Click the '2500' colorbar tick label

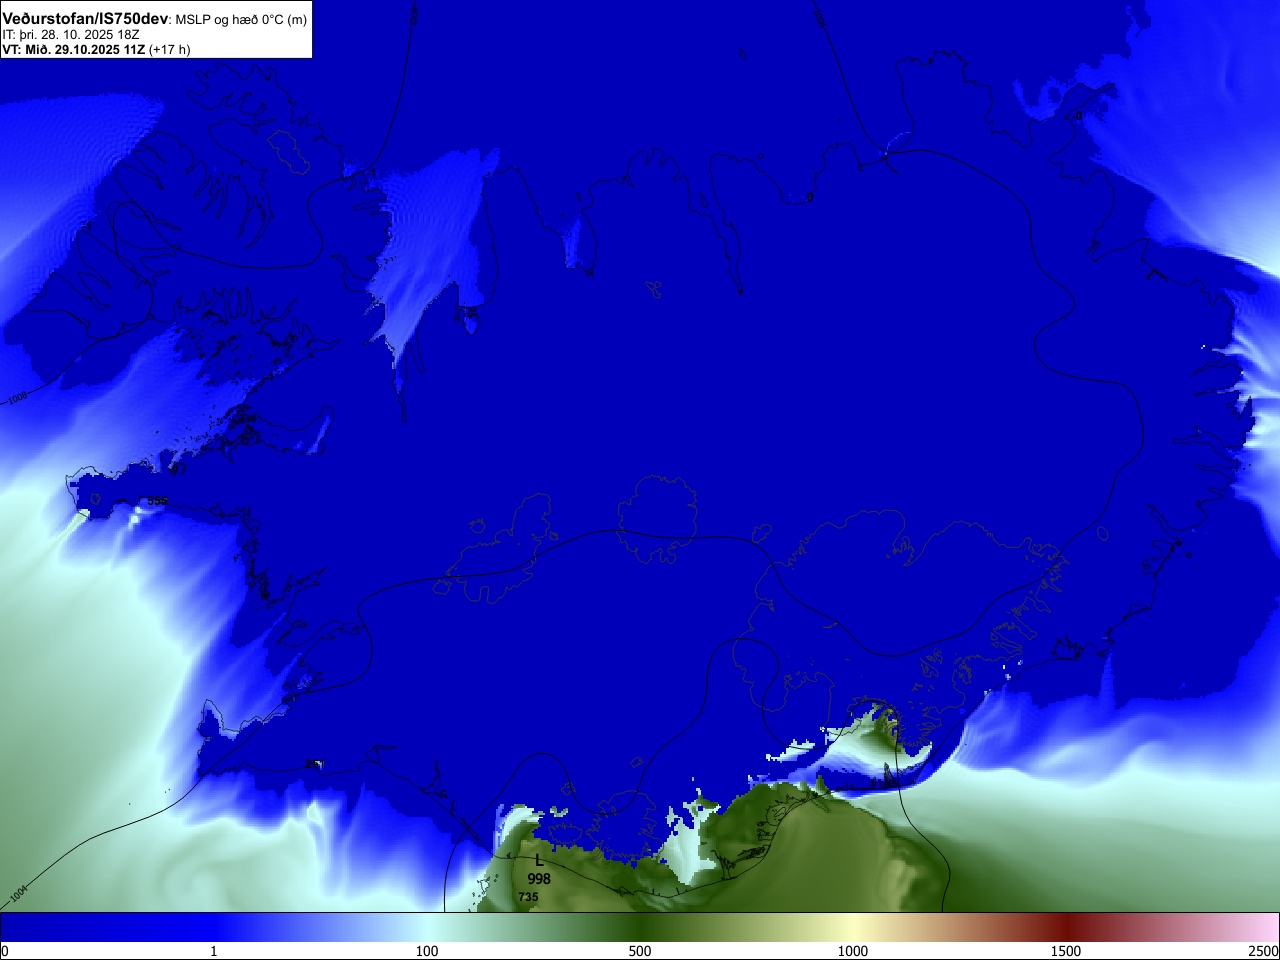(1264, 951)
